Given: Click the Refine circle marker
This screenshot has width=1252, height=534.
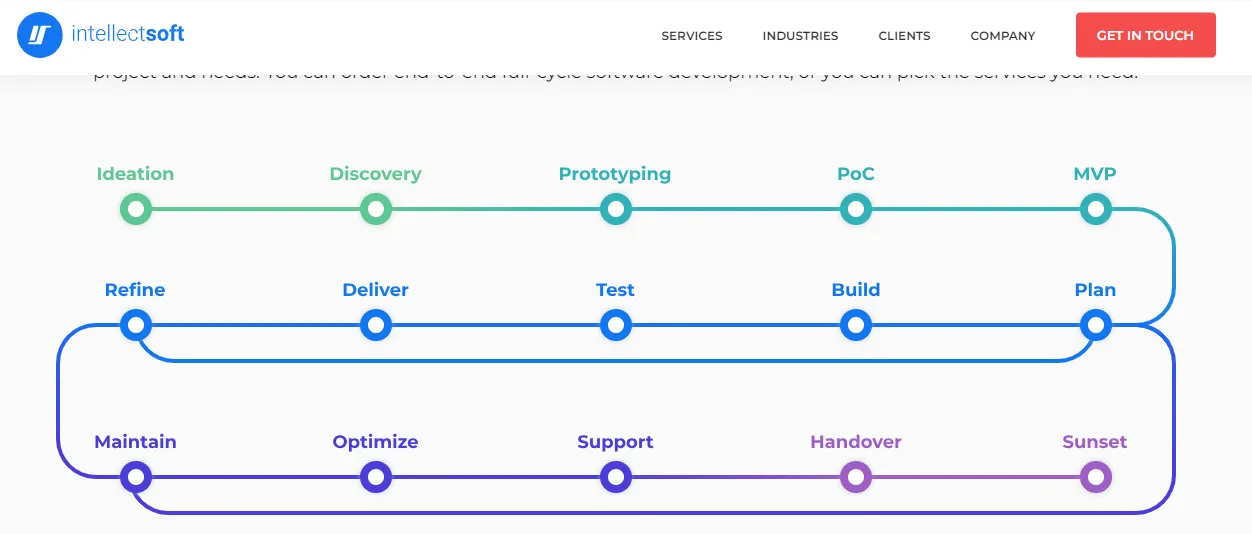Looking at the screenshot, I should [x=135, y=325].
